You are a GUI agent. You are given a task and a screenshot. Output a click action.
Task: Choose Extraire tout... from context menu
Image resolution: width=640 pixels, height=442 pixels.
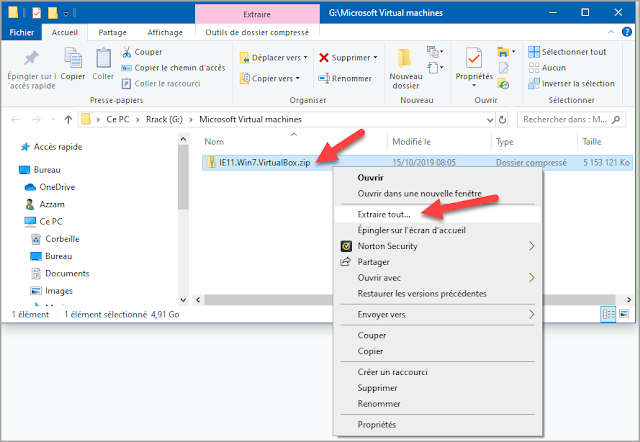click(438, 214)
